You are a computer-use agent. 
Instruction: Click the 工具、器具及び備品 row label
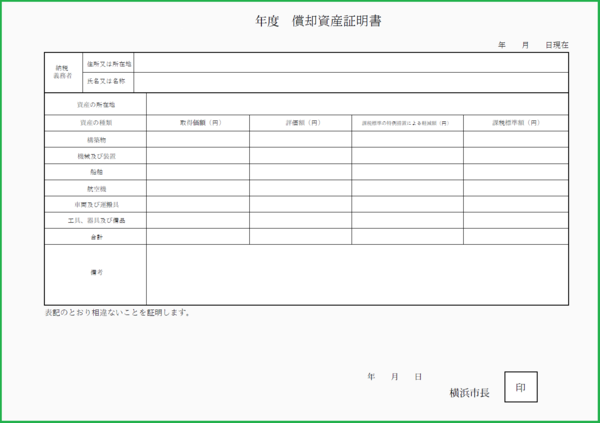point(96,220)
